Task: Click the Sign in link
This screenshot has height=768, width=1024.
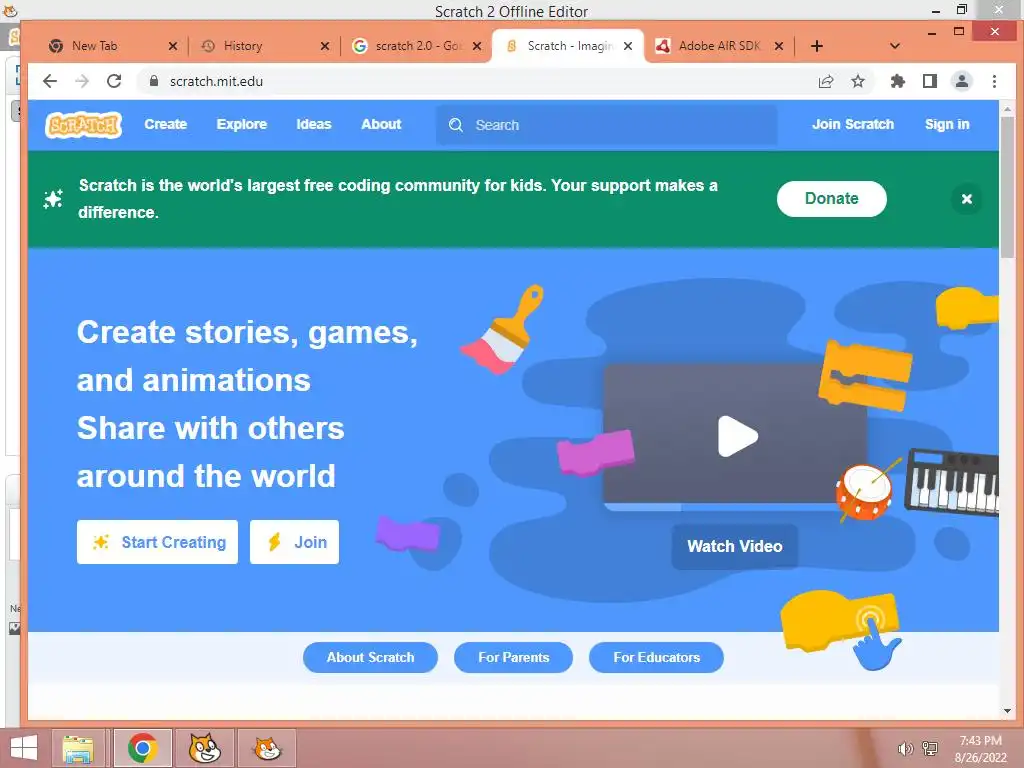Action: pyautogui.click(x=947, y=124)
